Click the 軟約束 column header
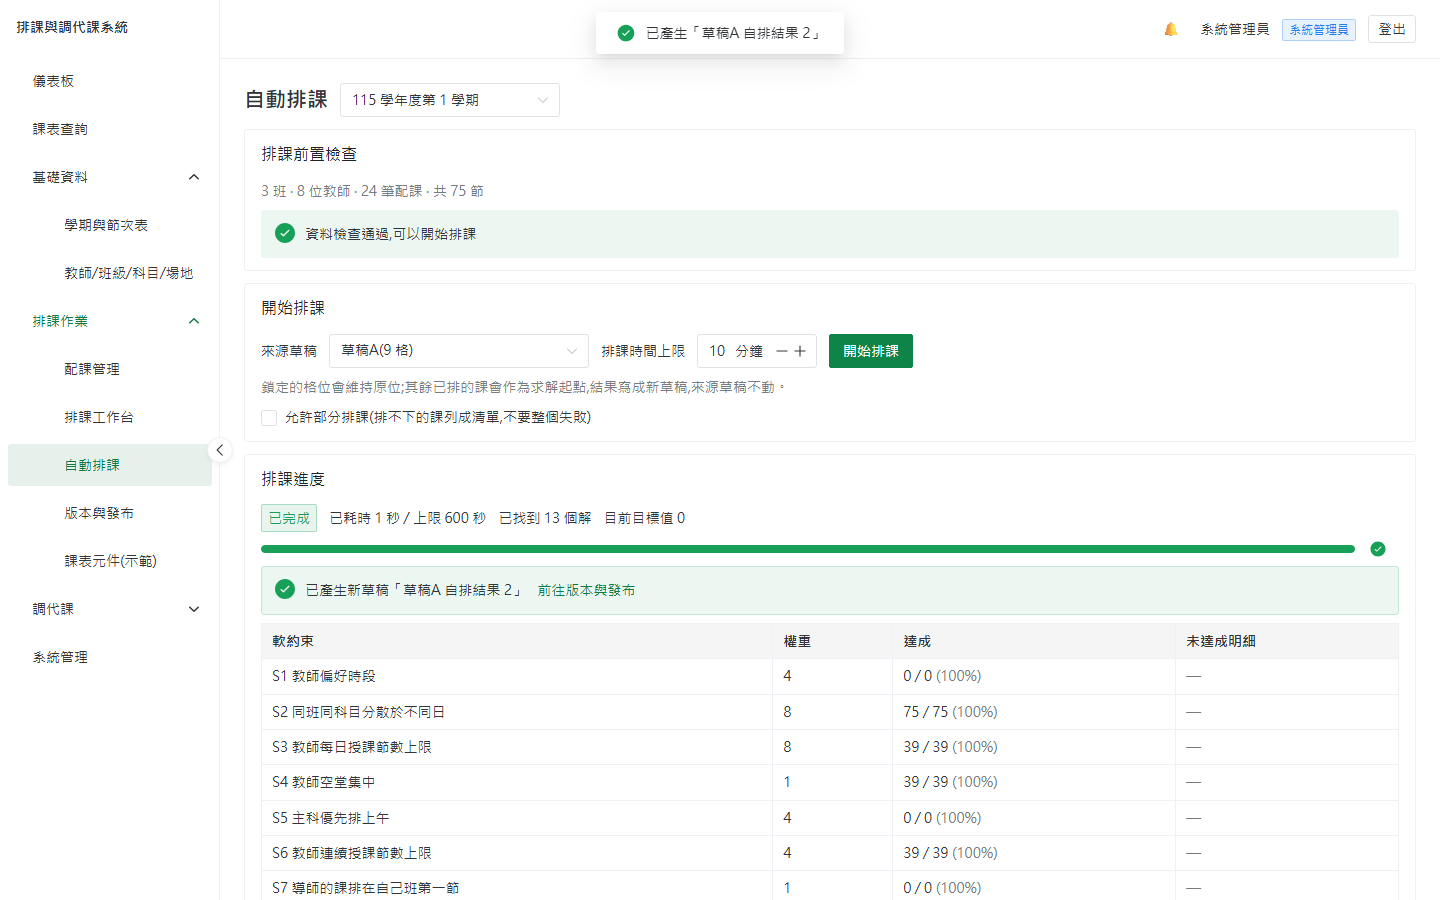This screenshot has height=900, width=1440. click(516, 641)
